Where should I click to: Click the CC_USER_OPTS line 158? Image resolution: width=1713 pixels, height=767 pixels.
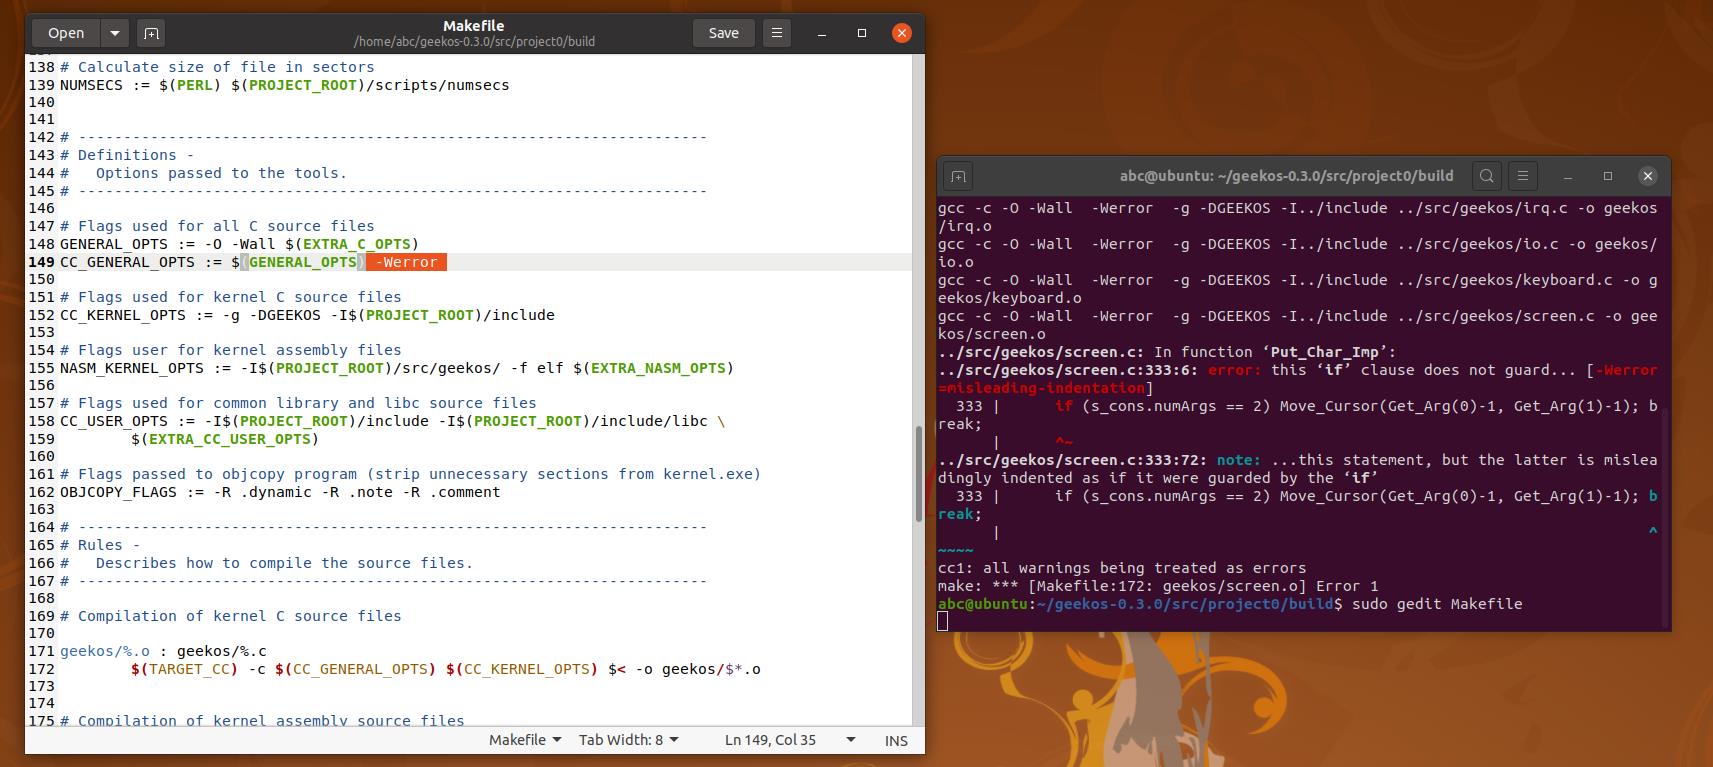392,421
